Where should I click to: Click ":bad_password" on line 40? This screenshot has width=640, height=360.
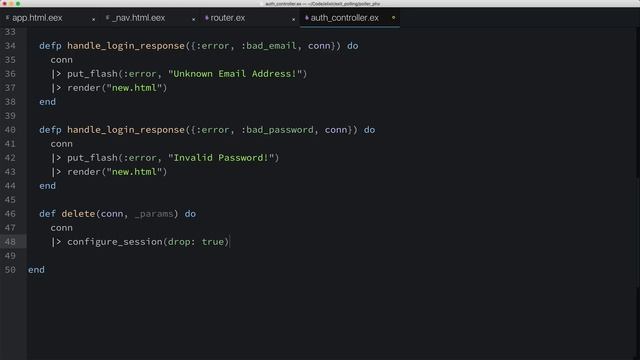coord(277,130)
